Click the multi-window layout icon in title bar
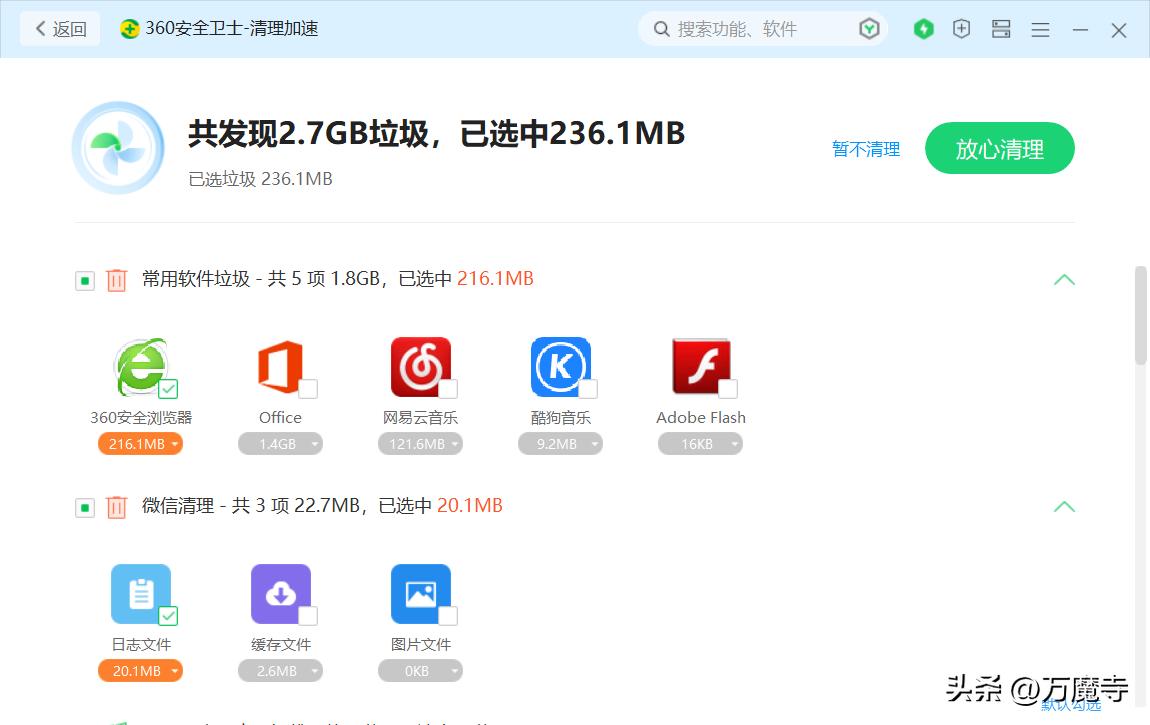Viewport: 1150px width, 725px height. [x=1001, y=29]
